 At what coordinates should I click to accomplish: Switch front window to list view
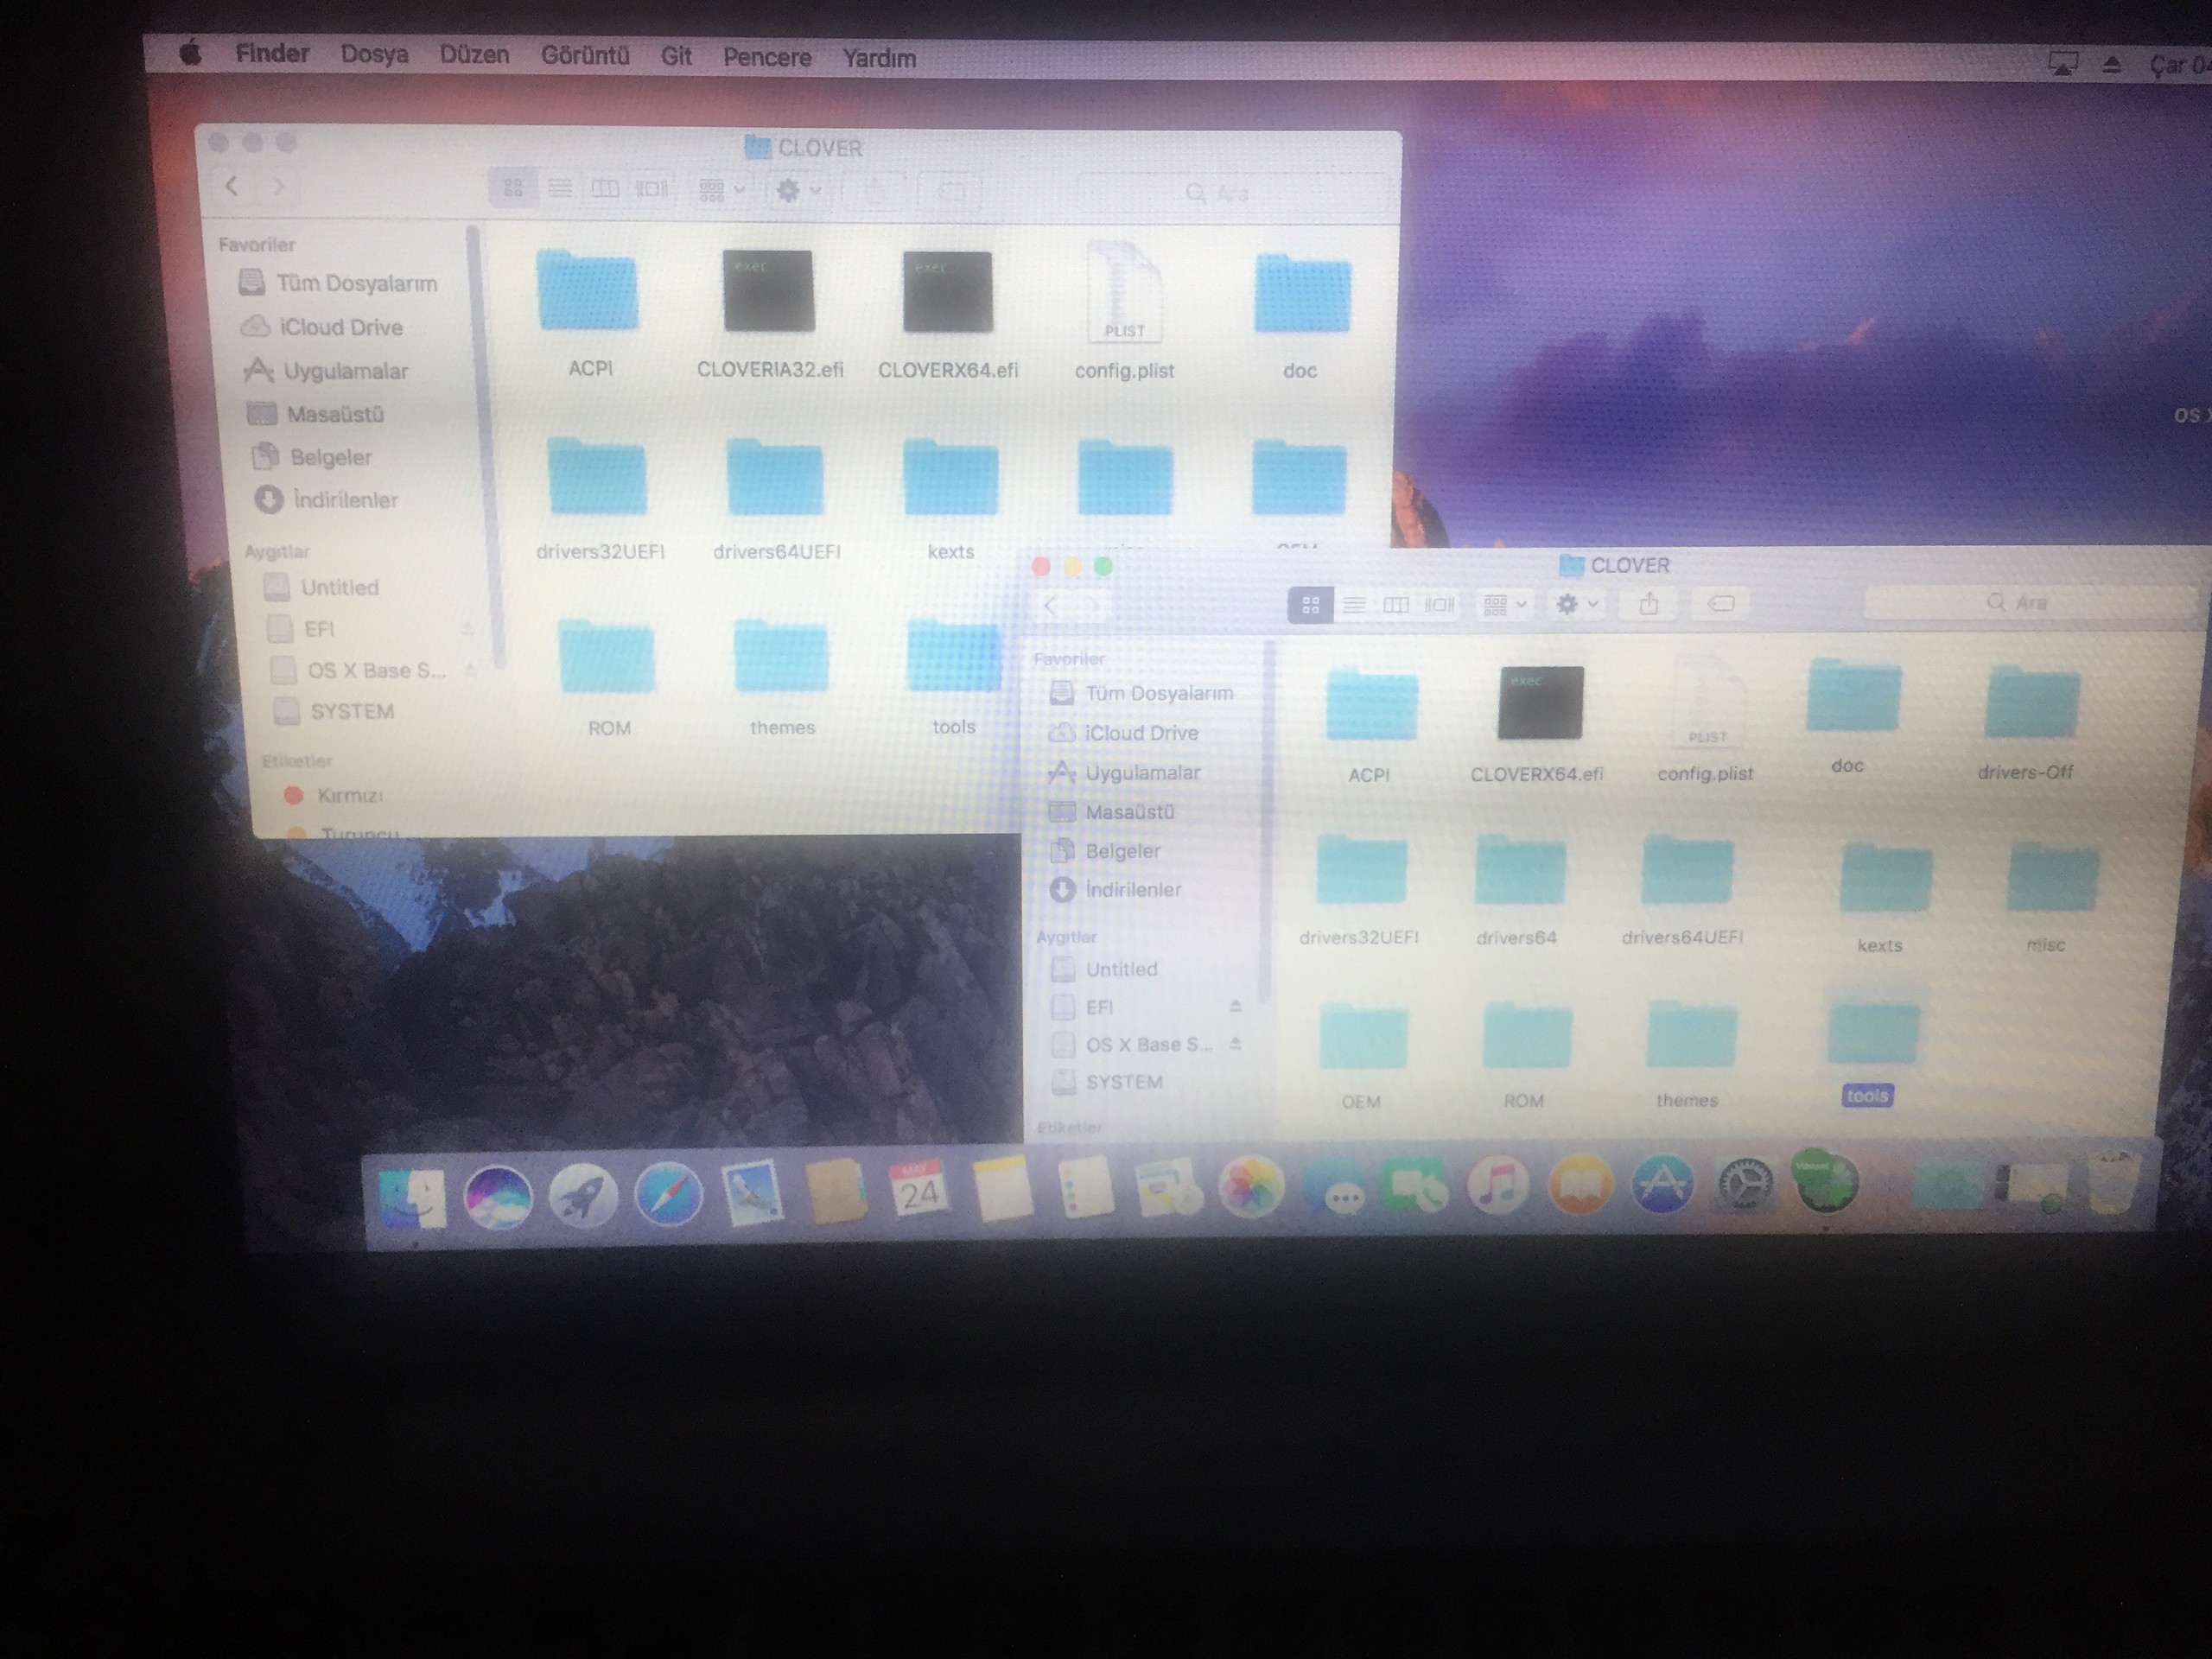tap(1354, 605)
